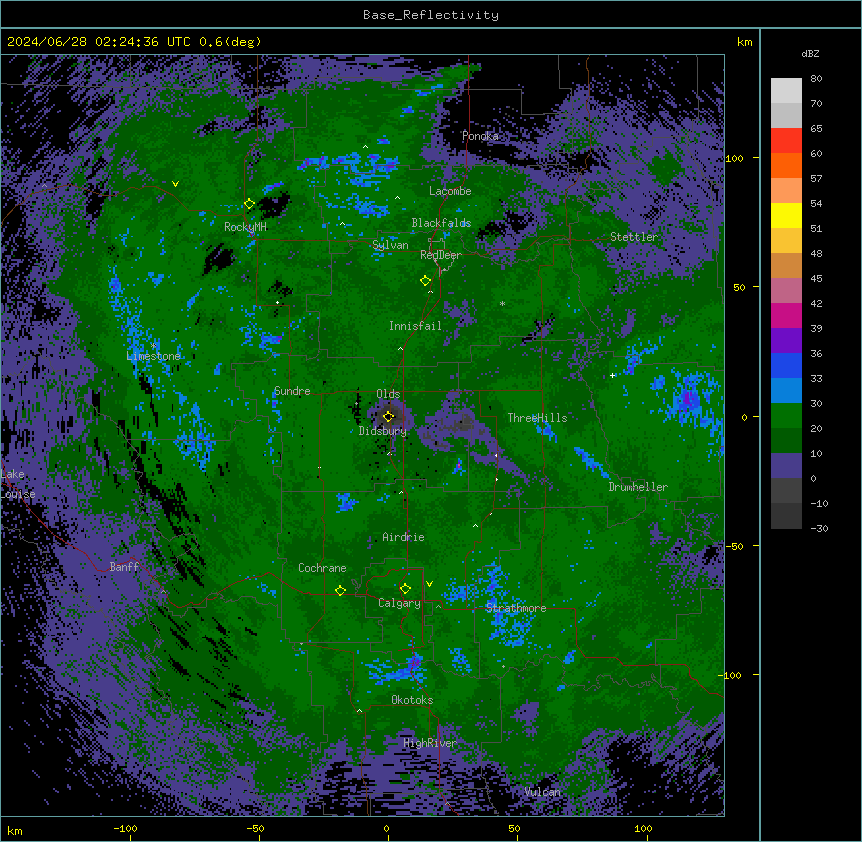Click the -100 tick on the bottom axis
This screenshot has height=842, width=862.
coord(125,828)
